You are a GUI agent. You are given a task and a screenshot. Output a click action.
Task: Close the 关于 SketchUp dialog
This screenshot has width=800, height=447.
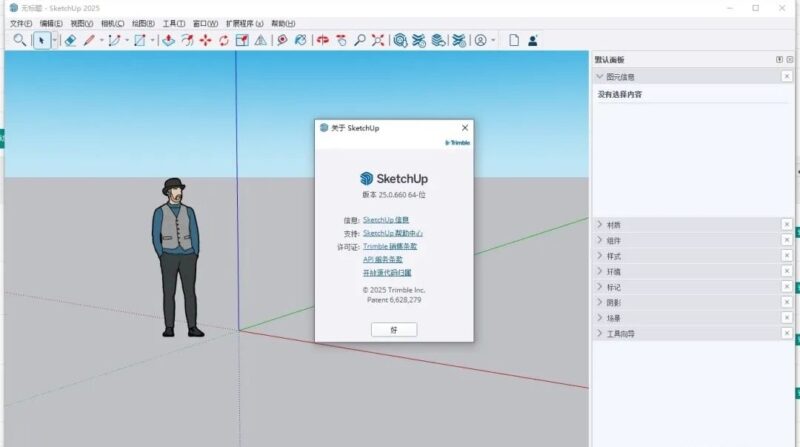465,128
